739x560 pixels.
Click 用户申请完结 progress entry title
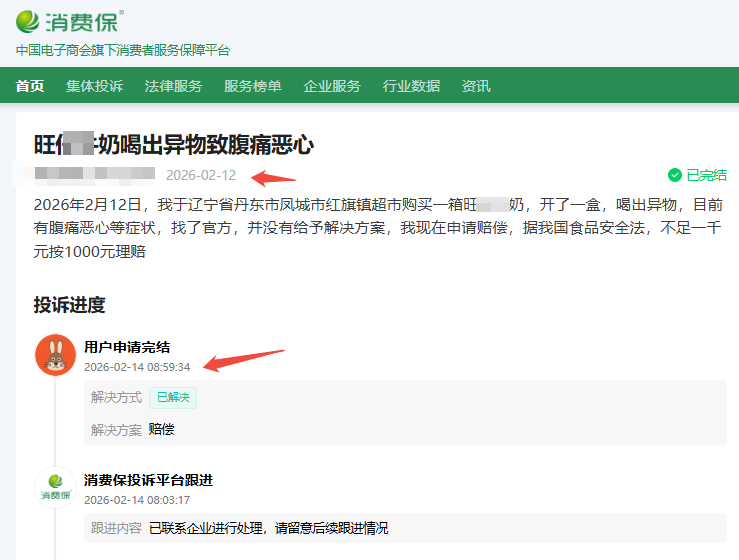pyautogui.click(x=127, y=347)
